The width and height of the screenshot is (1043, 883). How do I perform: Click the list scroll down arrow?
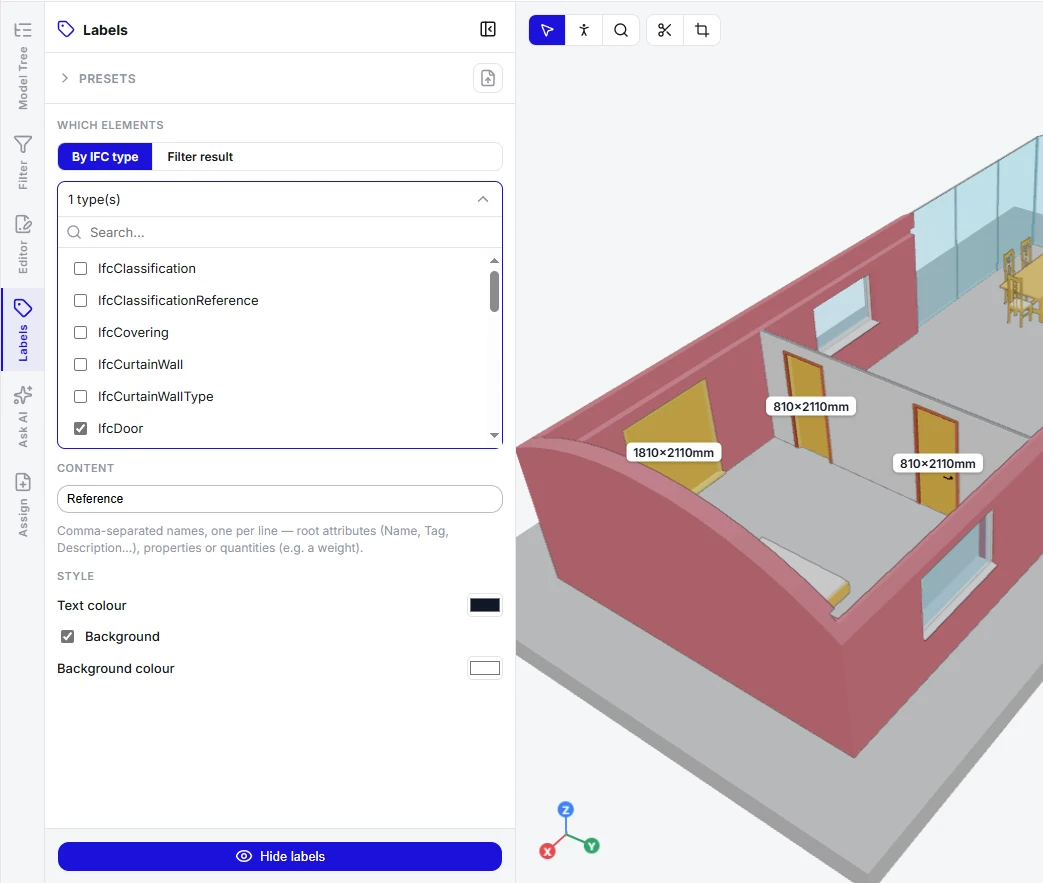coord(494,435)
